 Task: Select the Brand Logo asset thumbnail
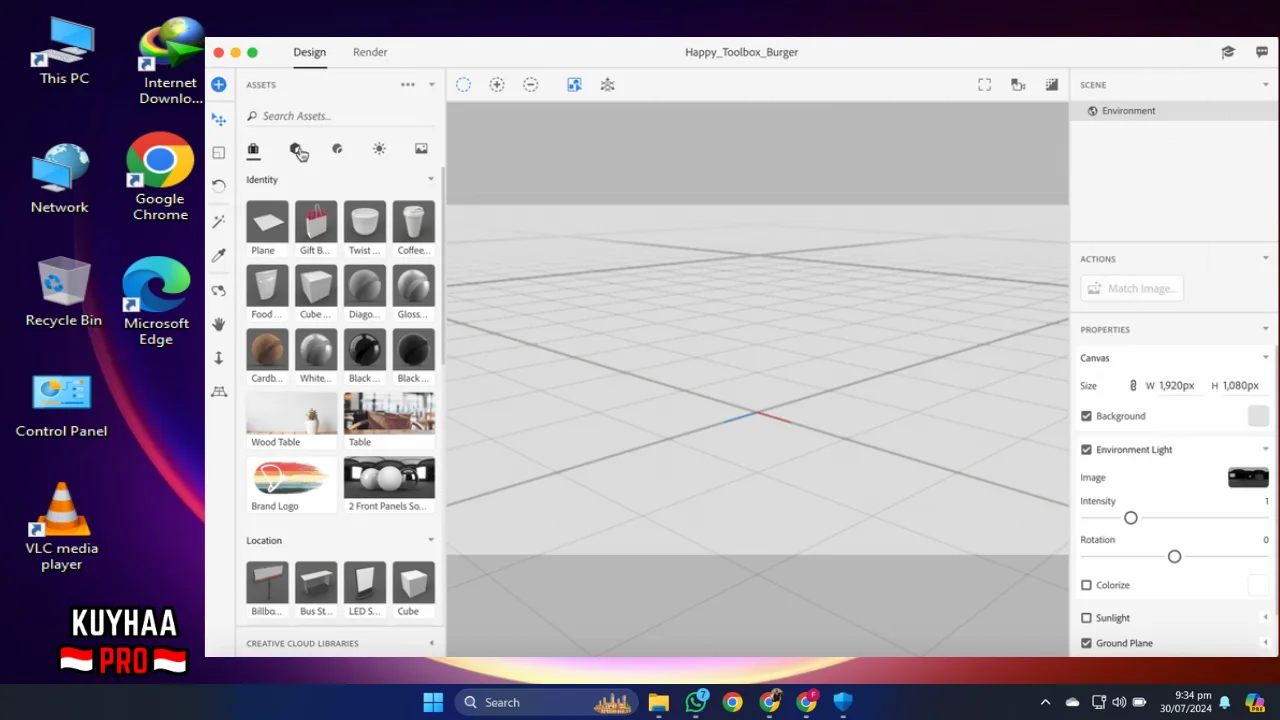click(292, 485)
